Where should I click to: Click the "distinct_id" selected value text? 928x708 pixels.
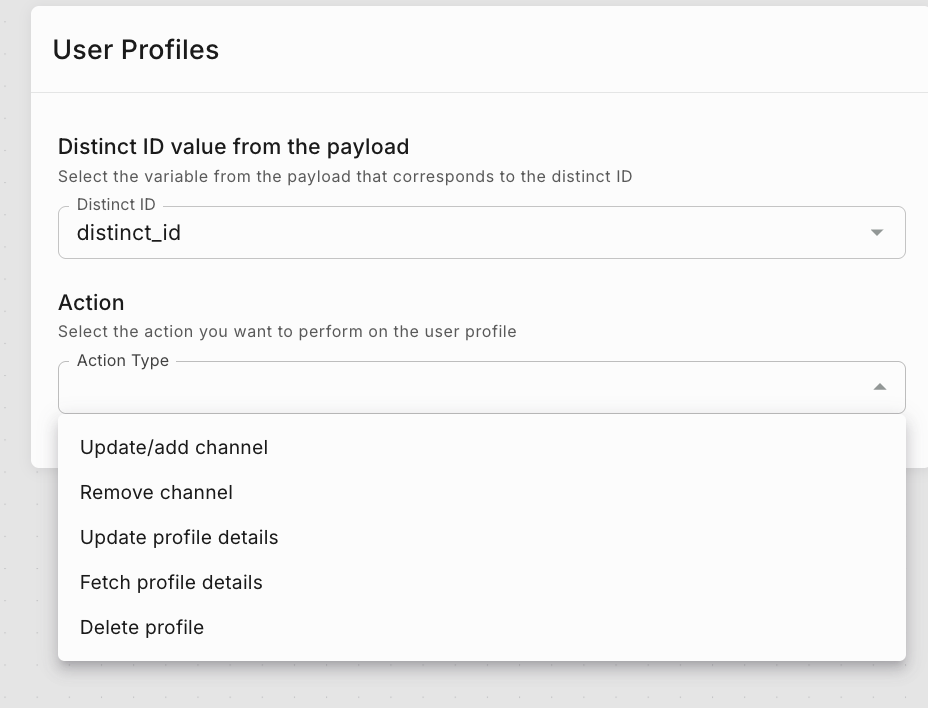tap(129, 233)
